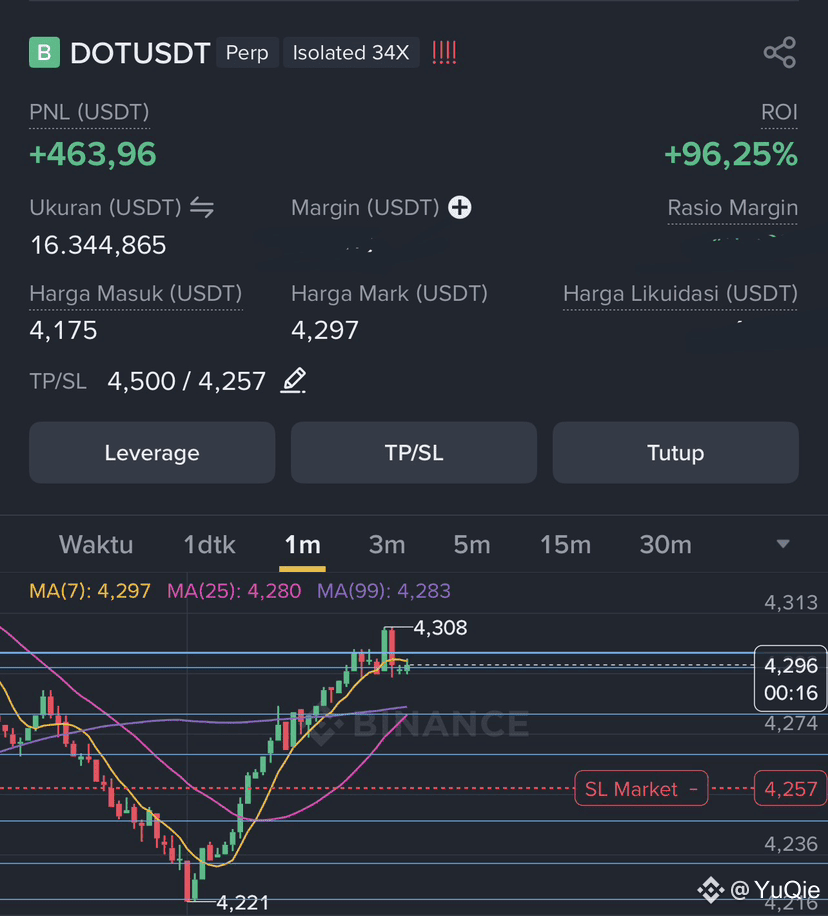This screenshot has height=916, width=828.
Task: Tap the current price 4,296 countdown box
Action: [x=791, y=678]
